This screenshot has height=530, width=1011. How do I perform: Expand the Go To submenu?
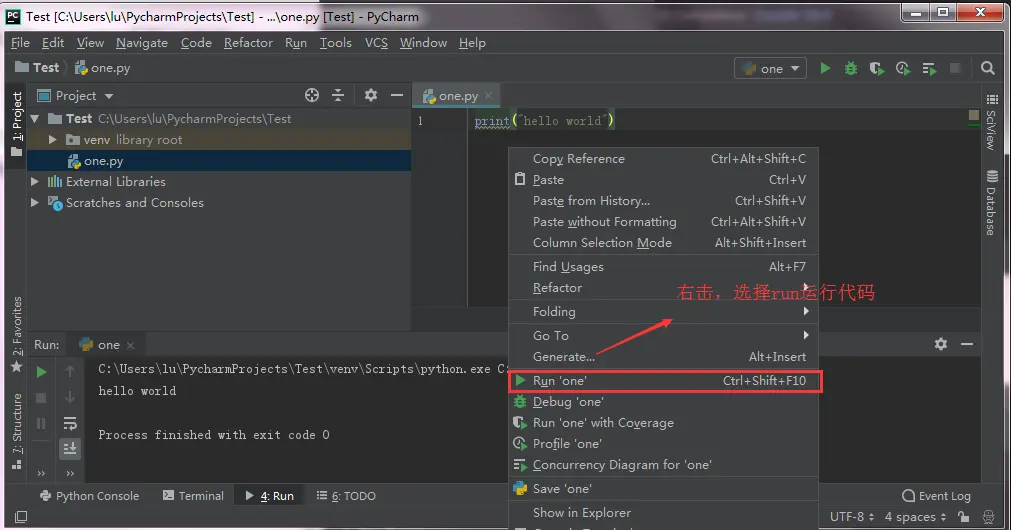(x=663, y=335)
